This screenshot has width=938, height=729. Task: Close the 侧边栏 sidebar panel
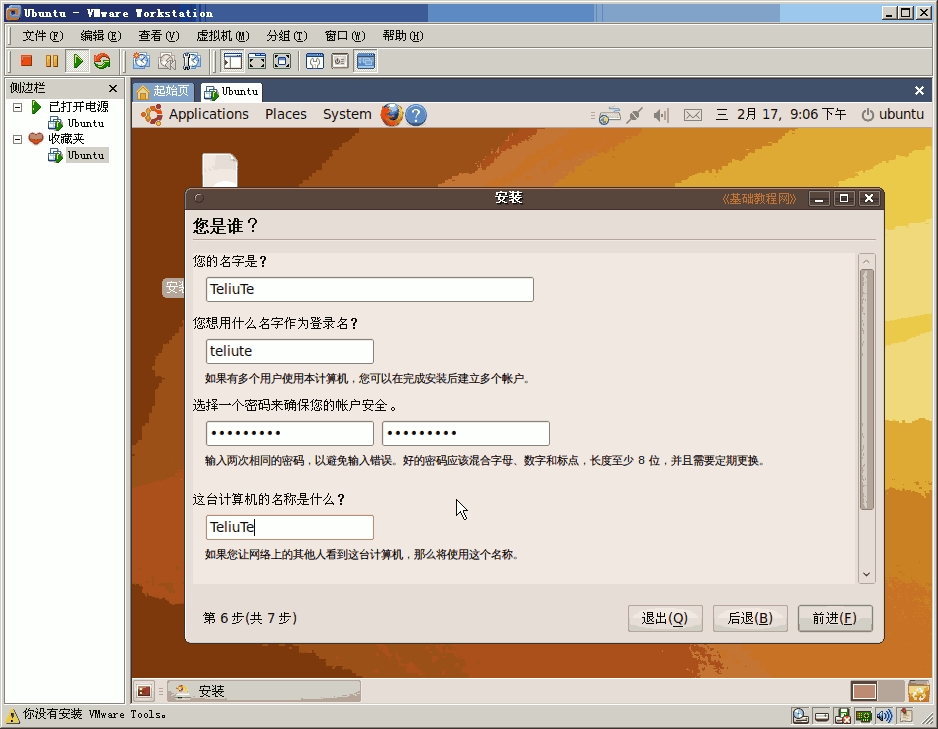pos(113,89)
